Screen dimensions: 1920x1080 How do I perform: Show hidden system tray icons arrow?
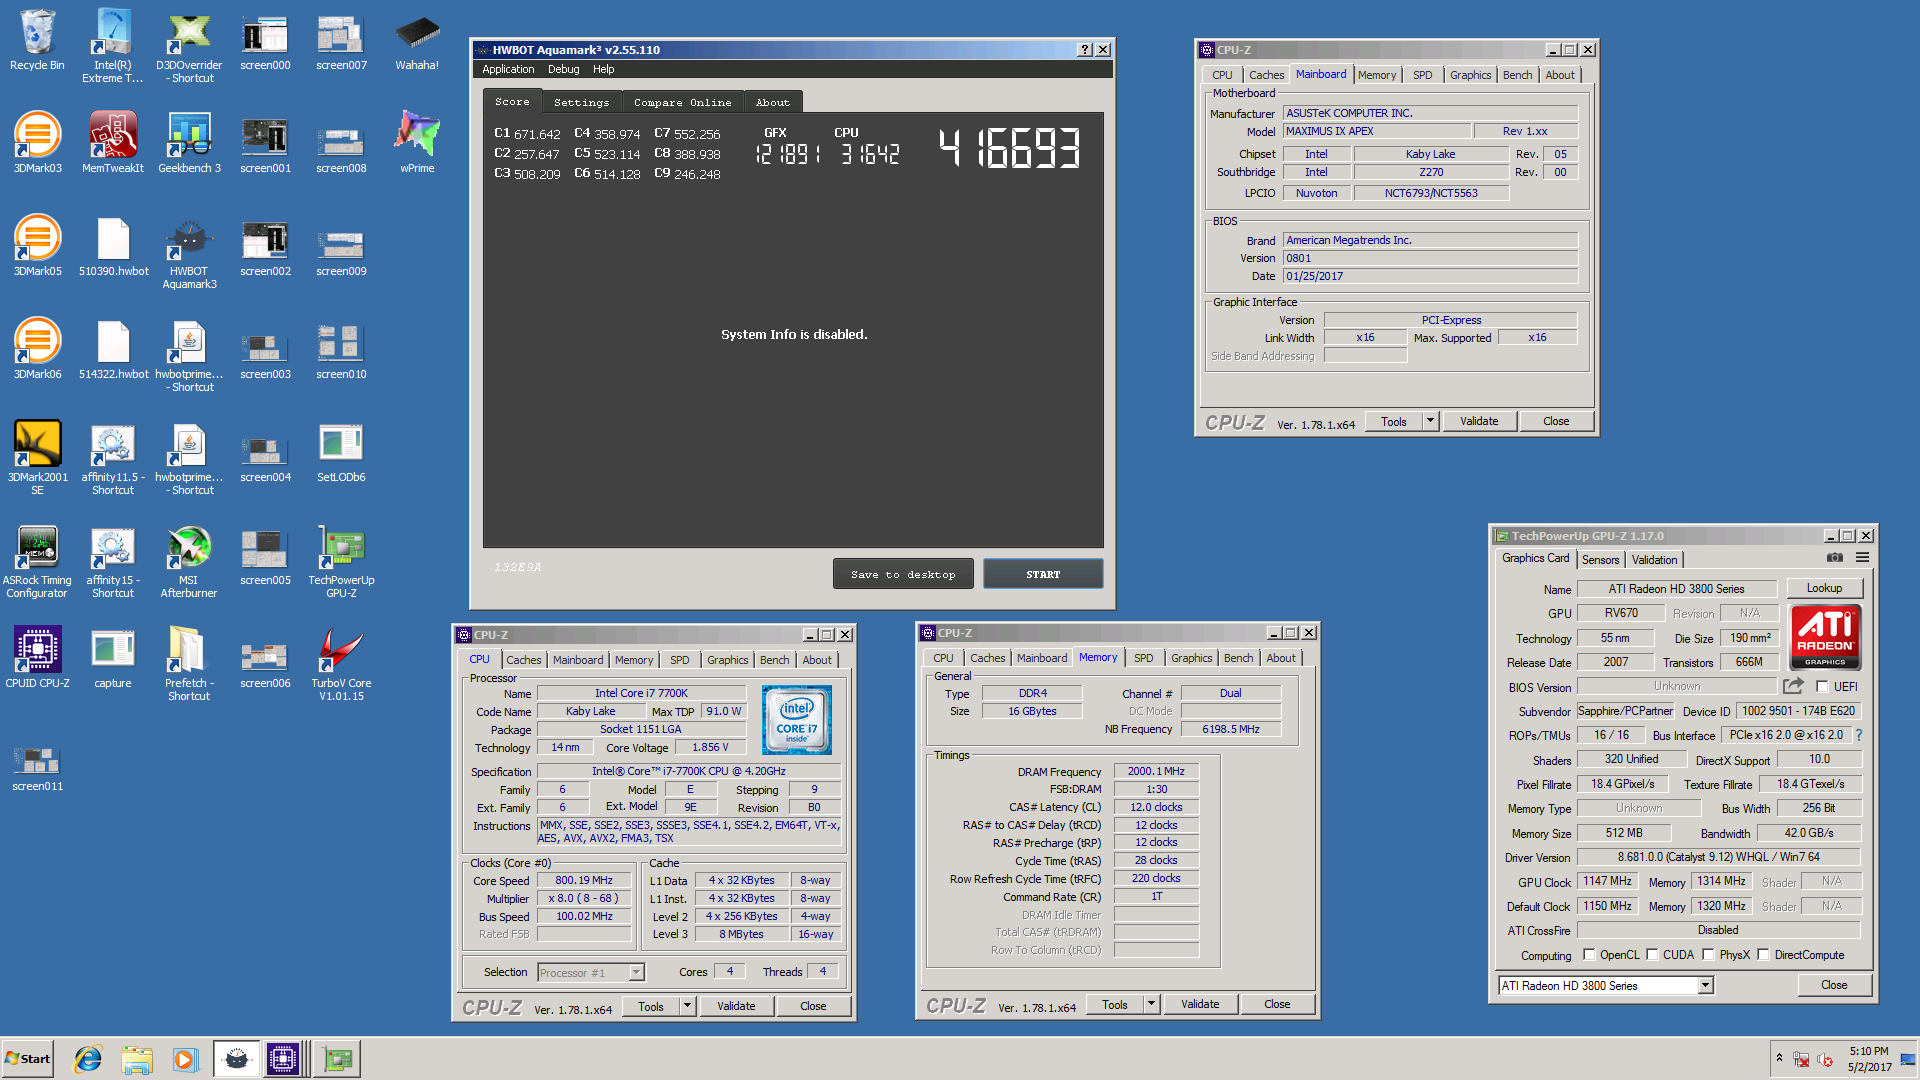coord(1779,1058)
